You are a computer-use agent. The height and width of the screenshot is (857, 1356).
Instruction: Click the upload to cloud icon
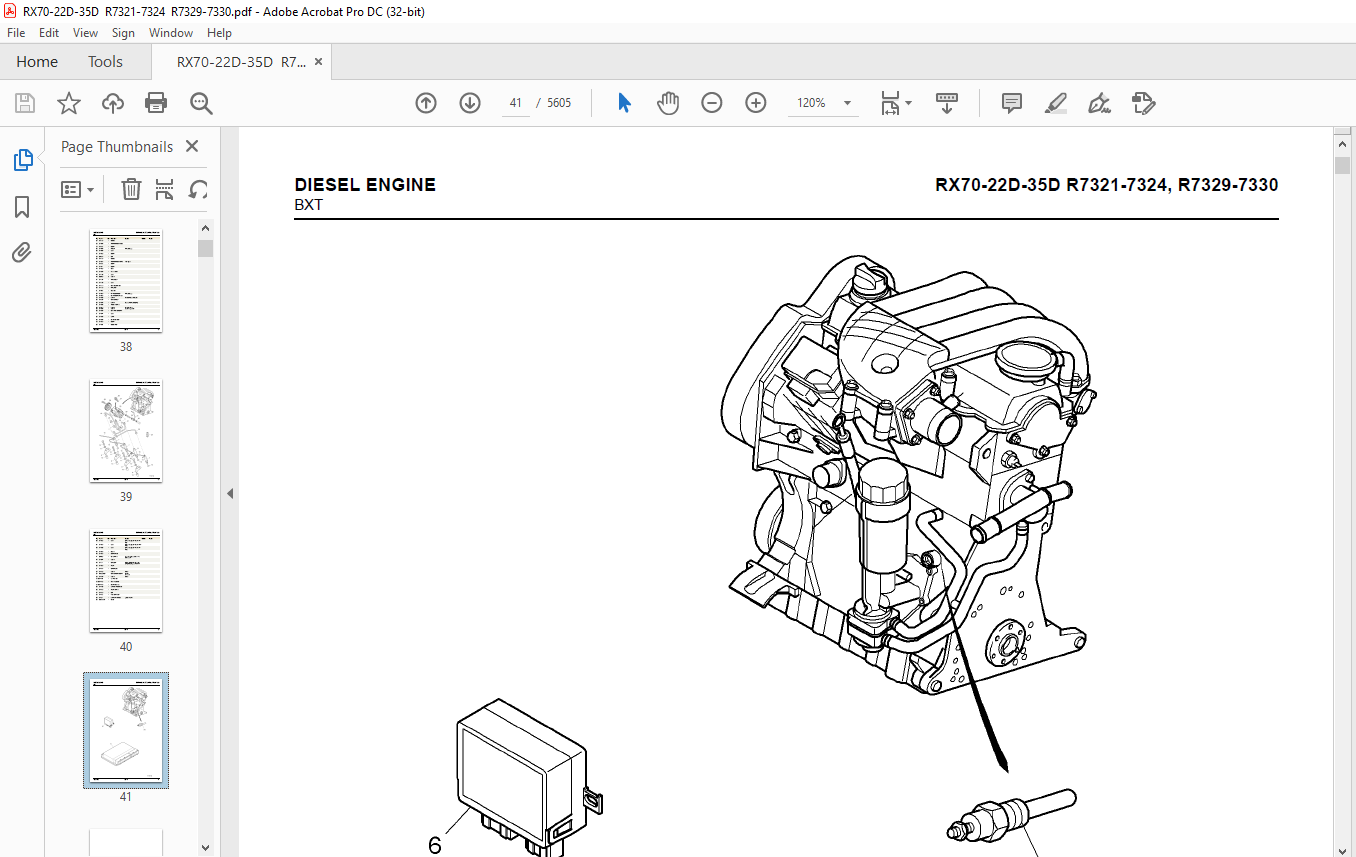pyautogui.click(x=113, y=103)
